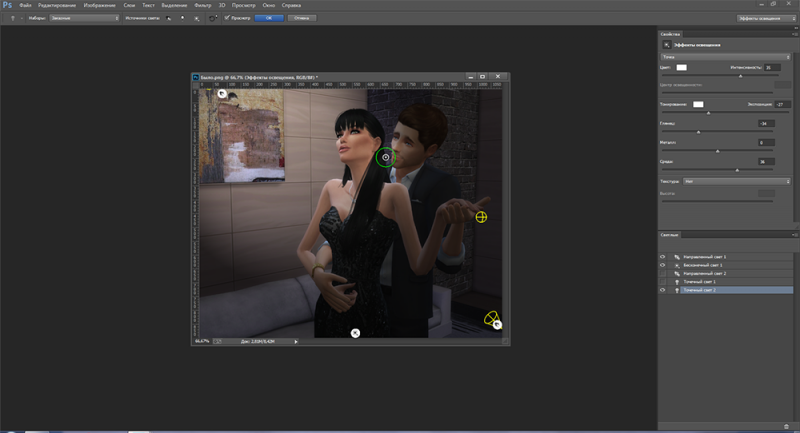Screen dimensions: 800x433
Task: Toggle the Просмотр preview checkbox
Action: [227, 18]
